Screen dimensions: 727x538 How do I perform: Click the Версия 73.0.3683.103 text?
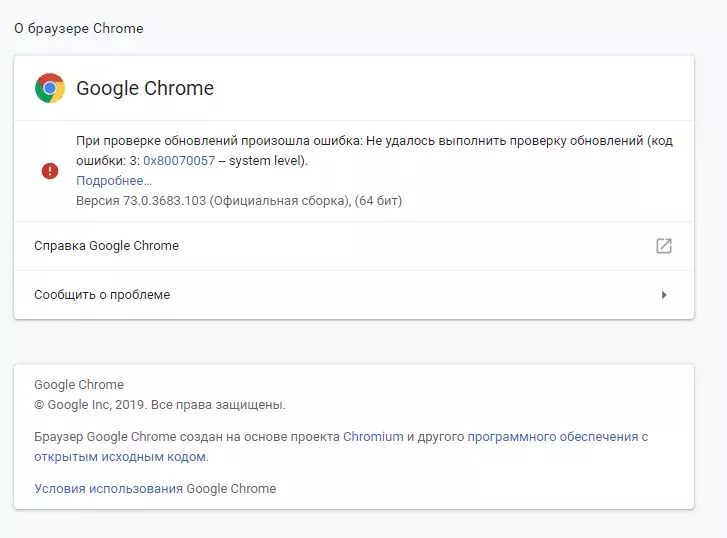(239, 201)
